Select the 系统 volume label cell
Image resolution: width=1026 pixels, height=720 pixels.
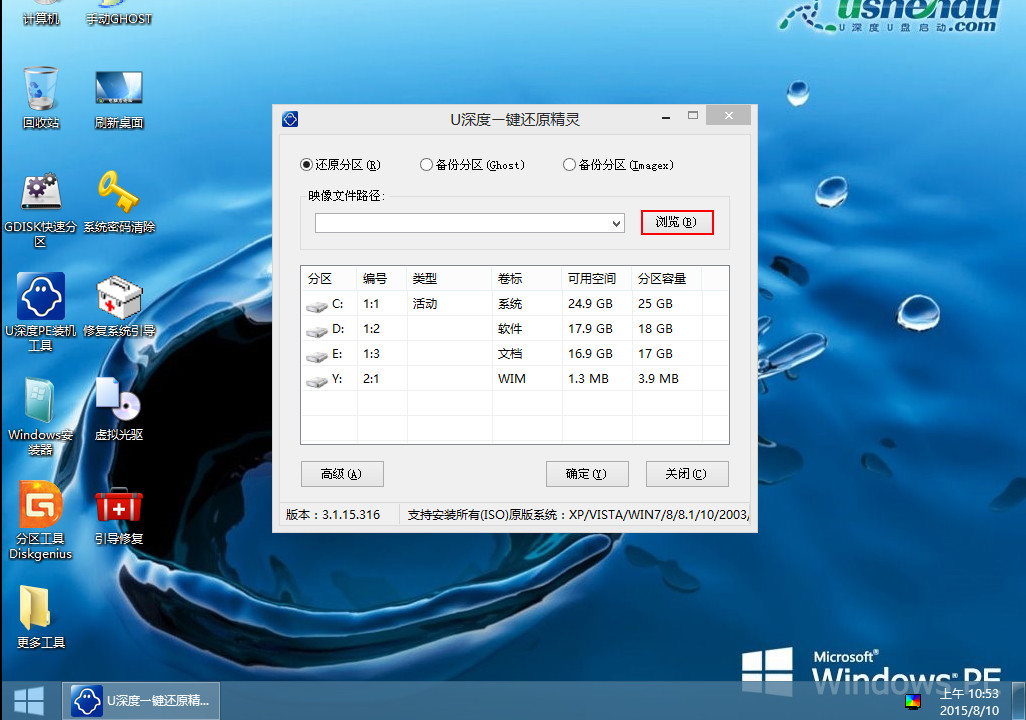pos(510,304)
